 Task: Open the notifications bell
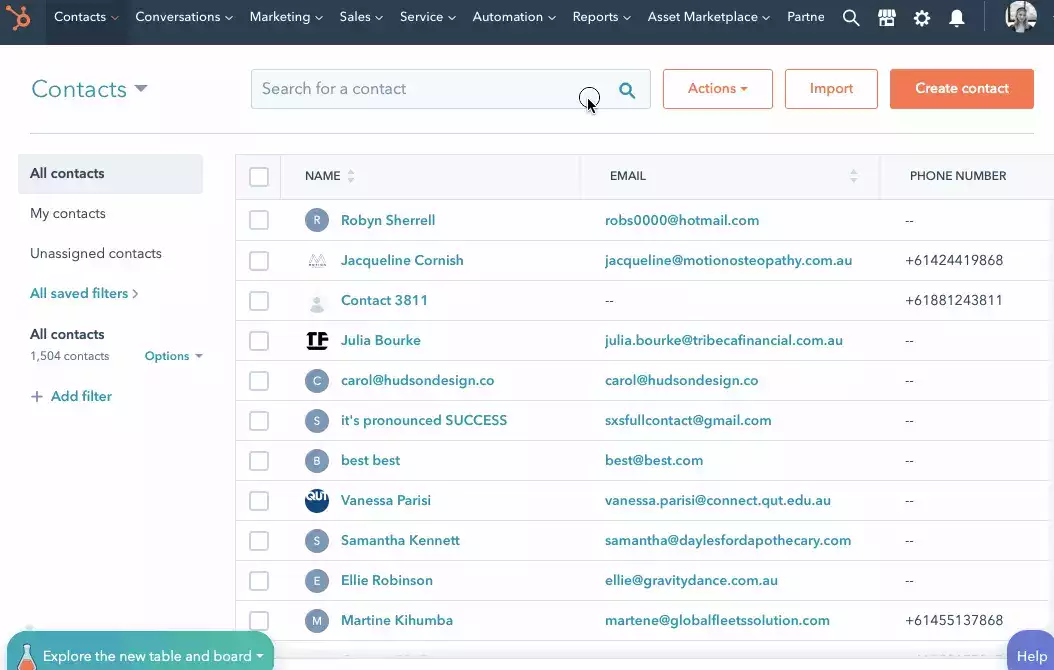(x=957, y=18)
